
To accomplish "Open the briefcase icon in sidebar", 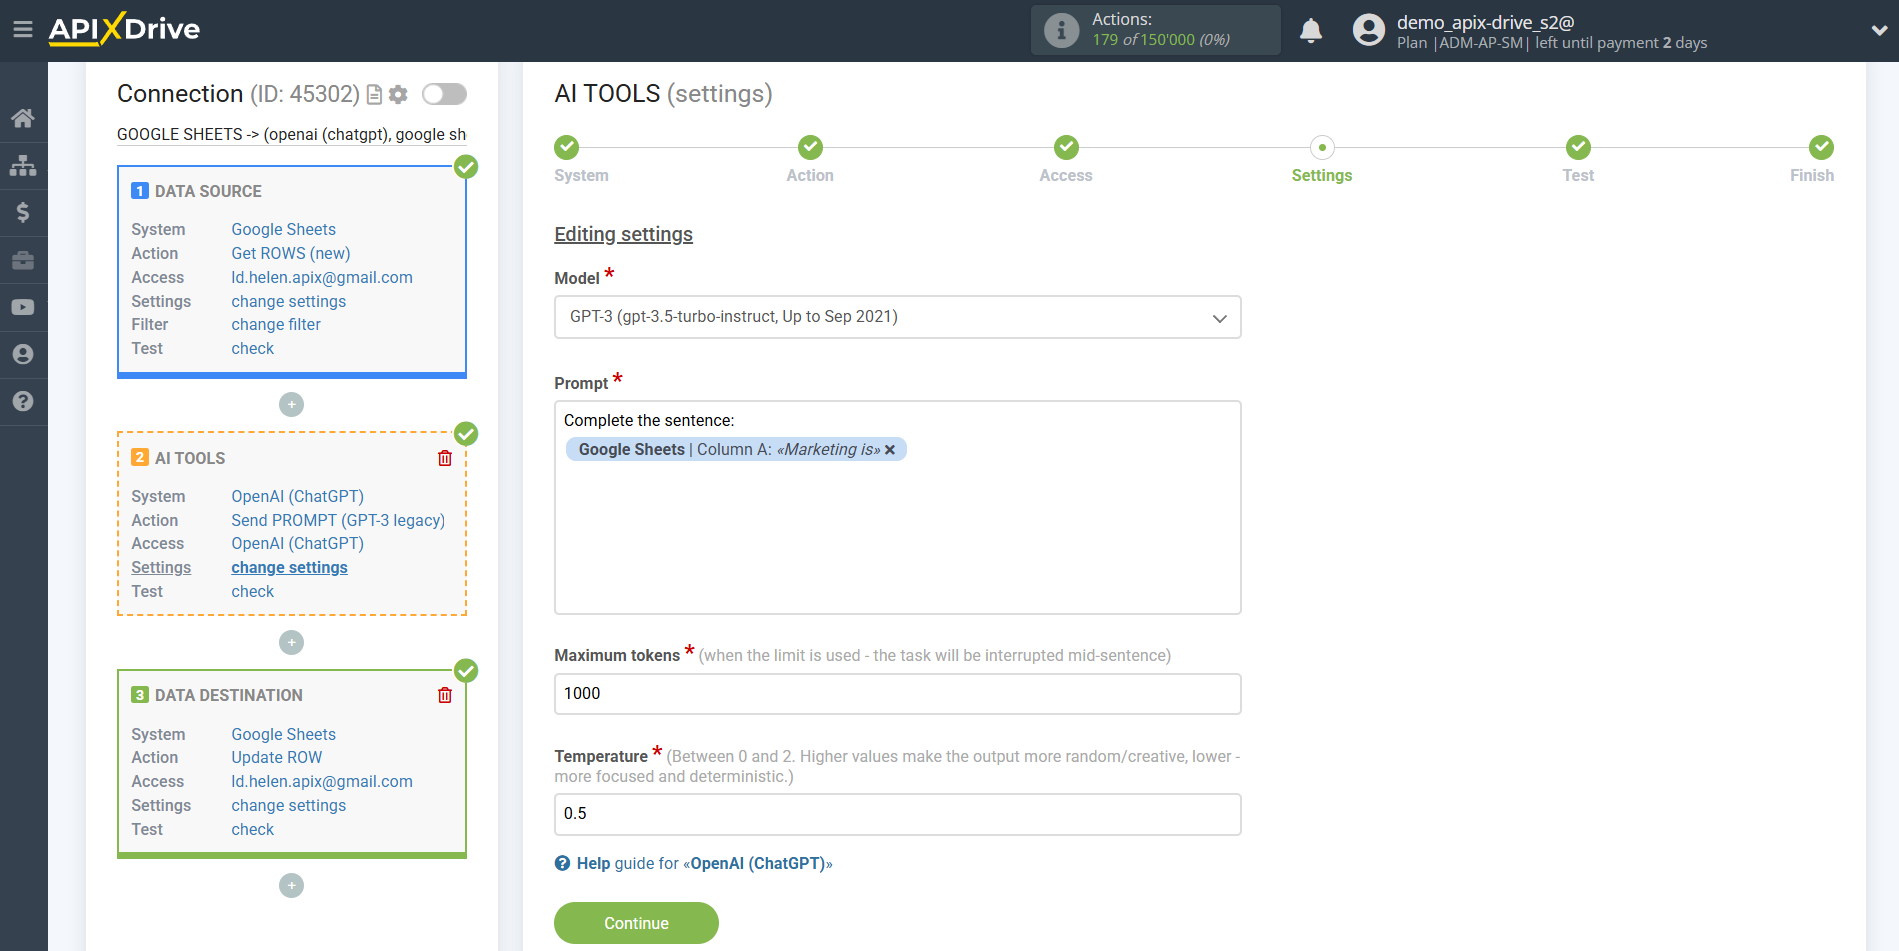I will [x=23, y=260].
